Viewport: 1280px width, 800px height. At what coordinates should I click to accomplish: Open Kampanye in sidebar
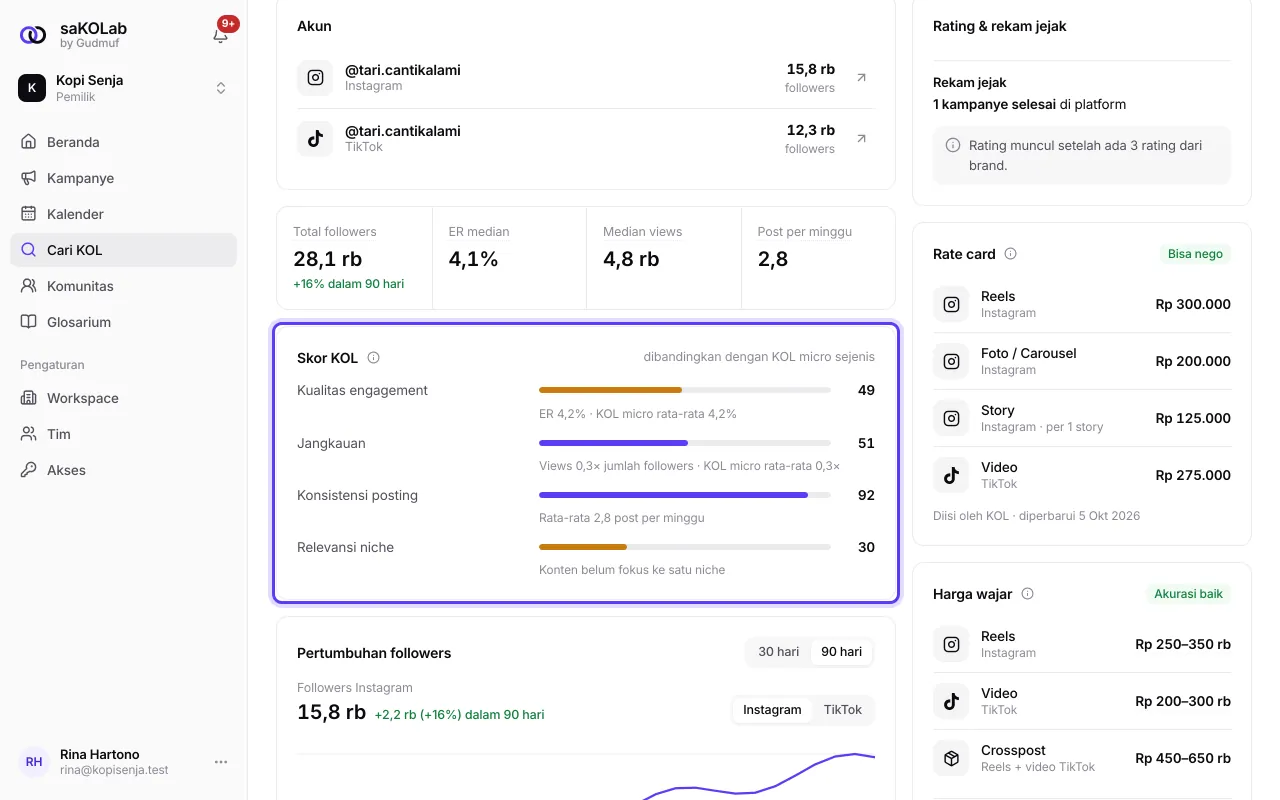coord(123,178)
